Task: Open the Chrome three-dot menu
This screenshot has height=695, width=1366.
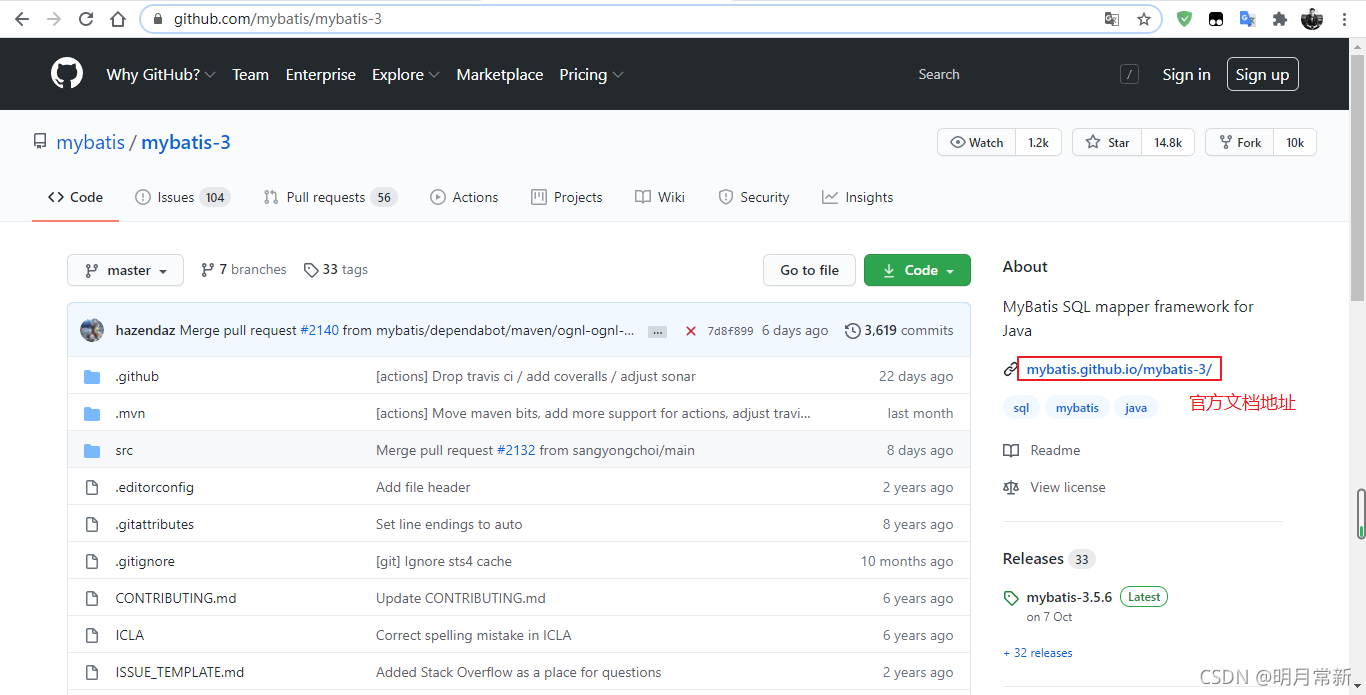Action: pyautogui.click(x=1345, y=19)
